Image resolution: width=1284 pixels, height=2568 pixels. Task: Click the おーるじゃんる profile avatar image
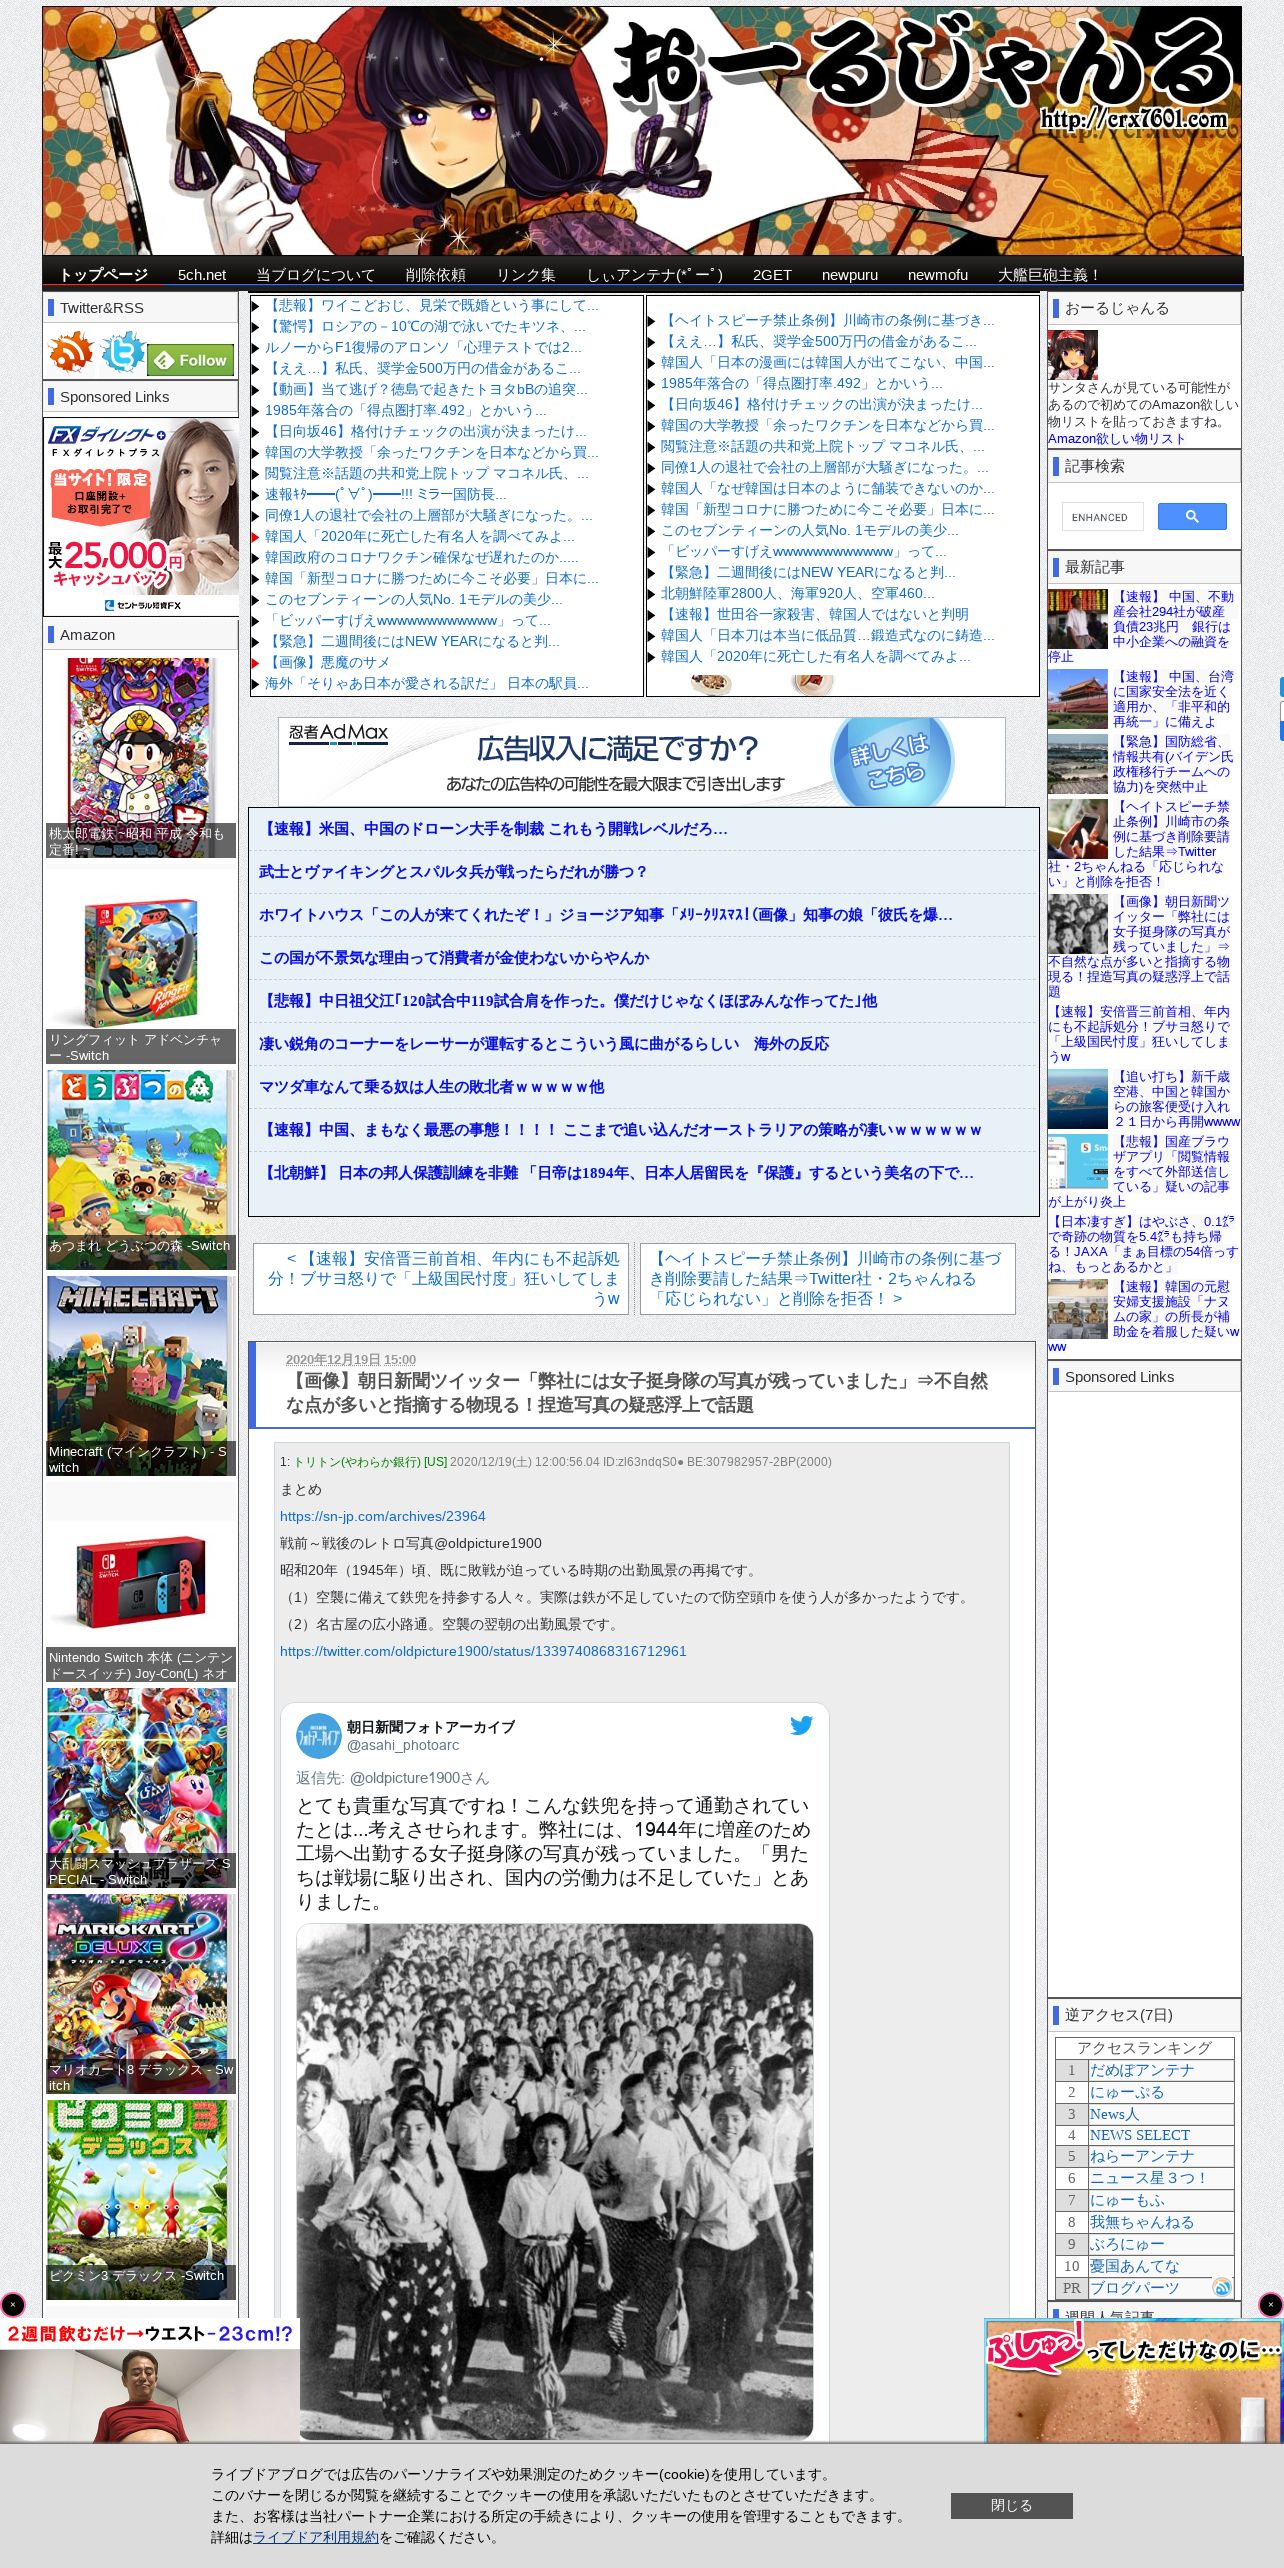point(1073,356)
